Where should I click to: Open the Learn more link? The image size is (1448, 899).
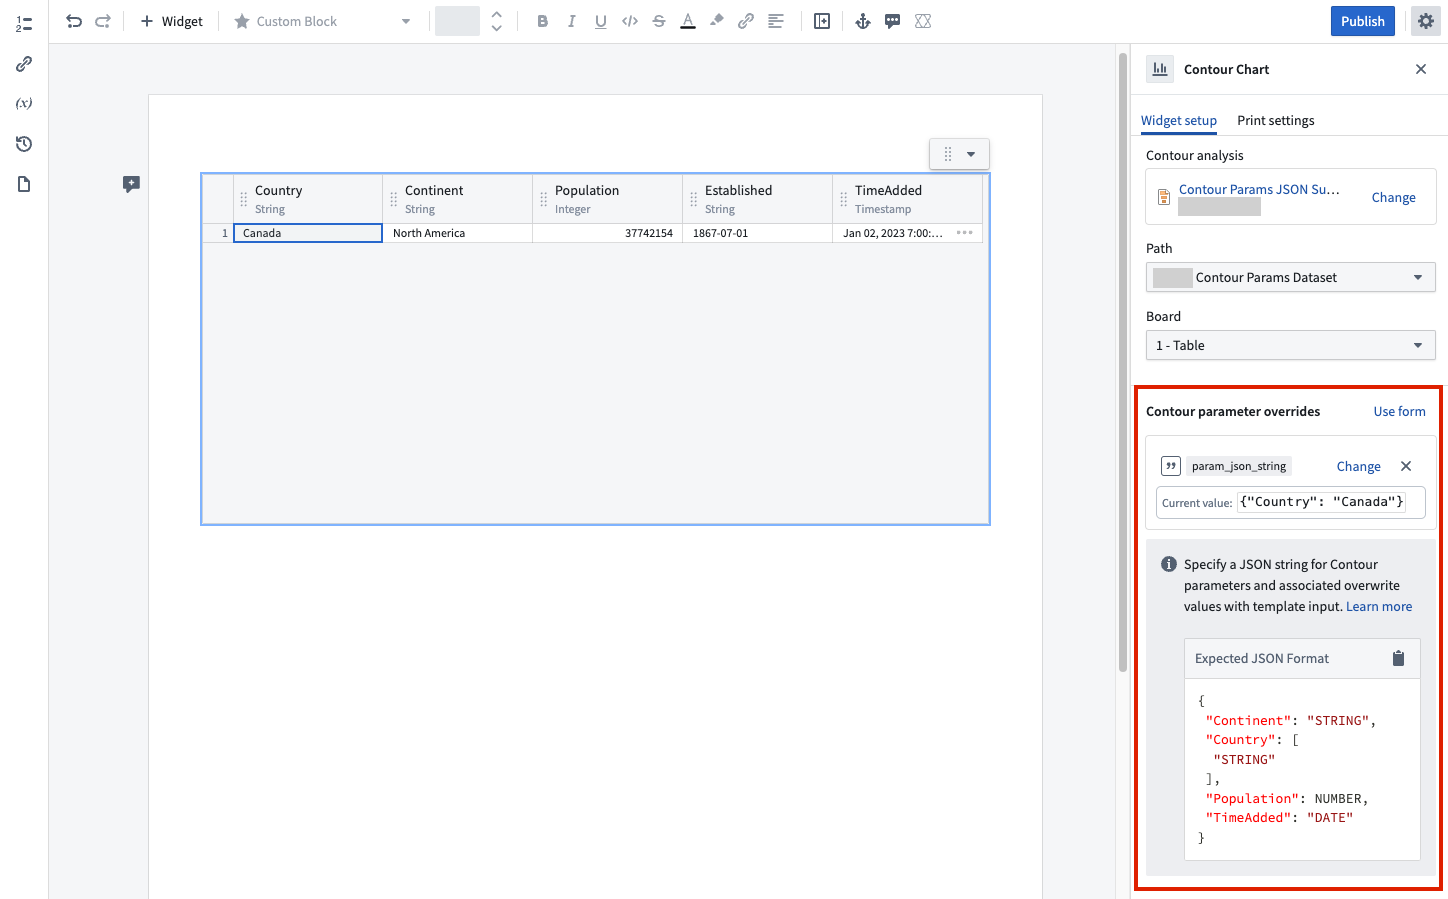[x=1379, y=606]
